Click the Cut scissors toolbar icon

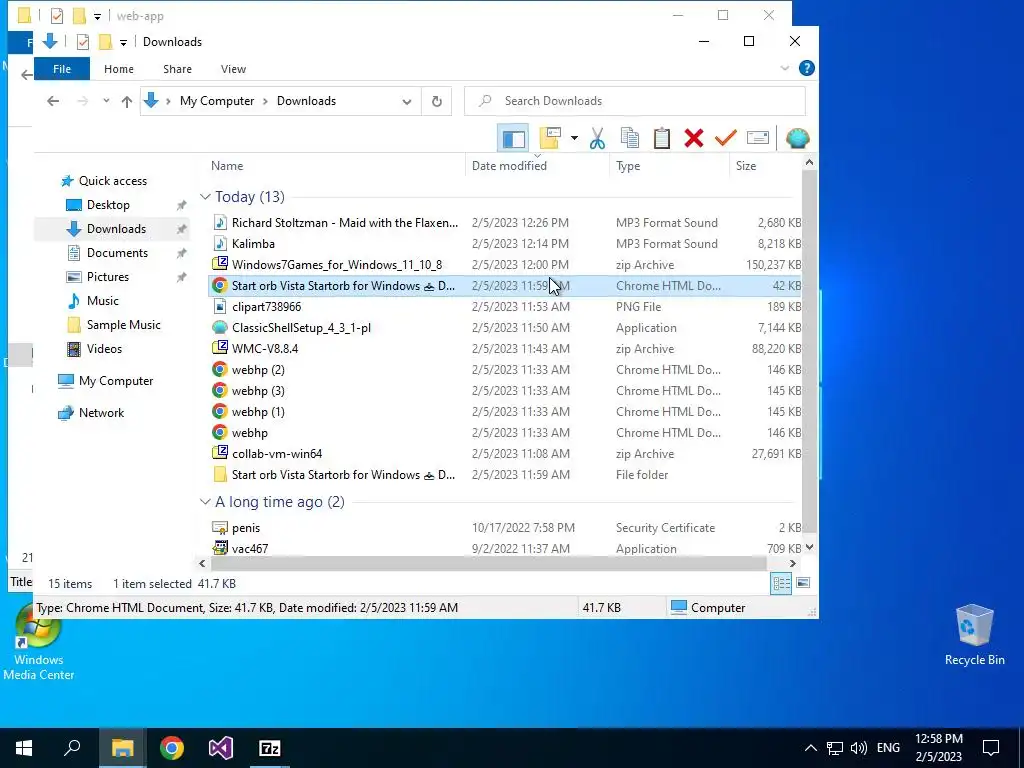tap(597, 138)
